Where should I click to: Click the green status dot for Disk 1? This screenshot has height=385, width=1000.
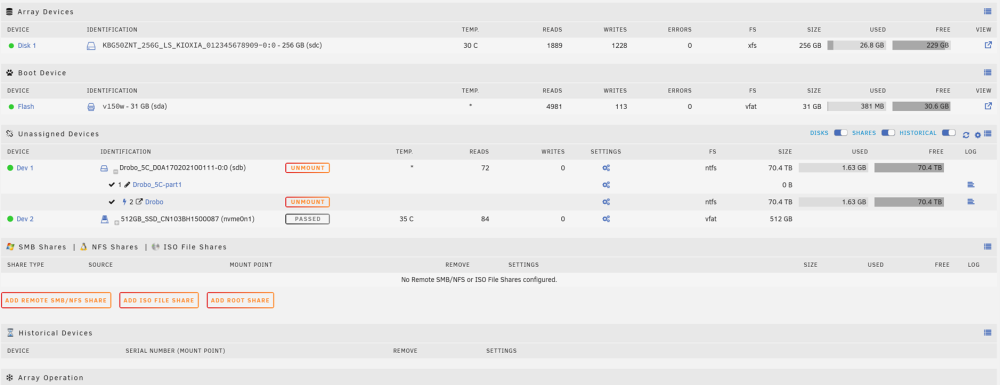pos(11,46)
